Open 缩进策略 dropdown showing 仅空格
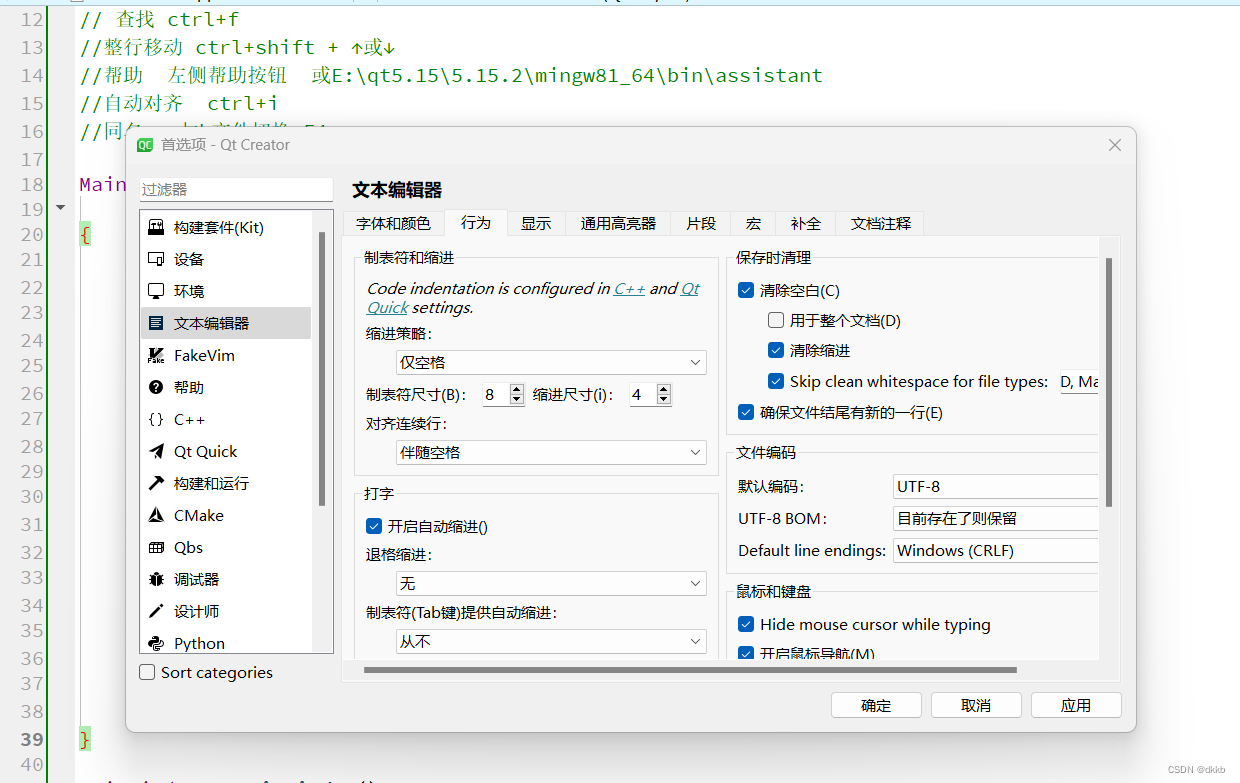Image resolution: width=1240 pixels, height=783 pixels. (x=551, y=362)
